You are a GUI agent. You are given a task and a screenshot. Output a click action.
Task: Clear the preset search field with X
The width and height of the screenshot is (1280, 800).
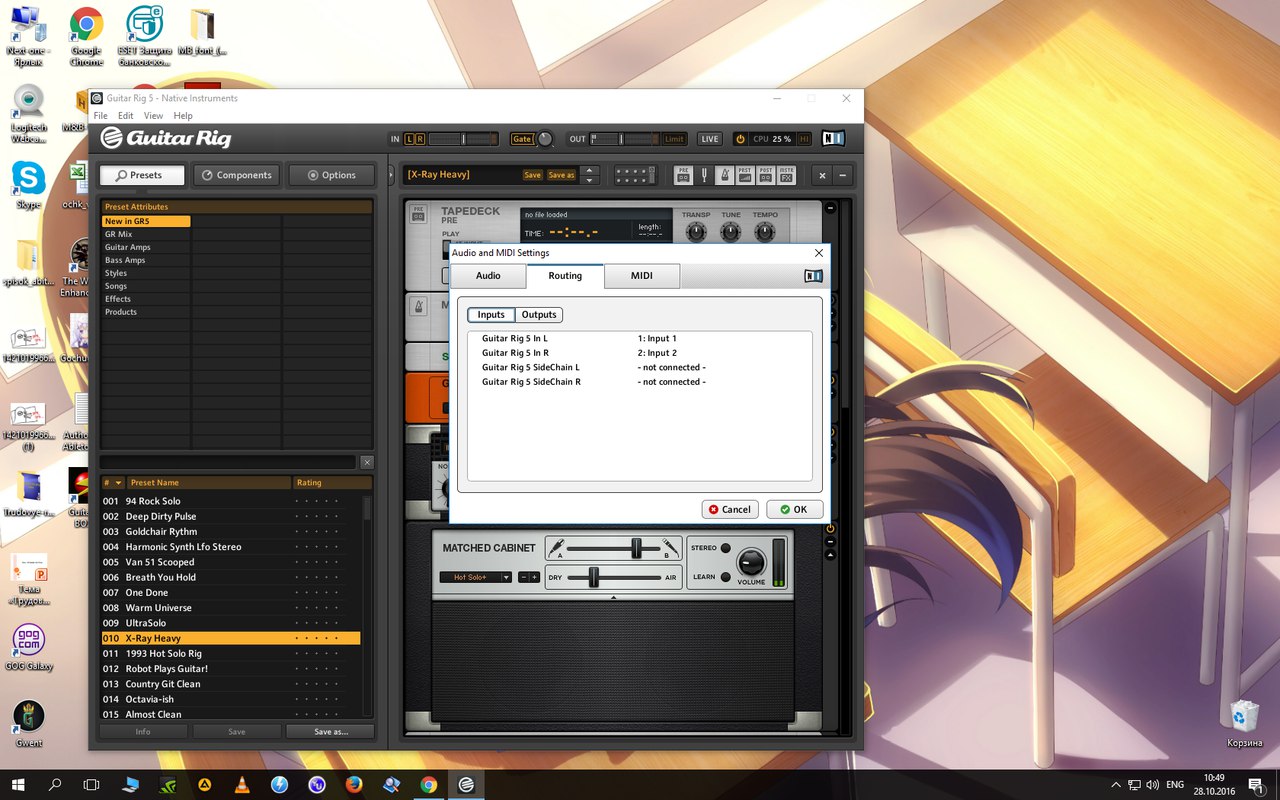367,462
